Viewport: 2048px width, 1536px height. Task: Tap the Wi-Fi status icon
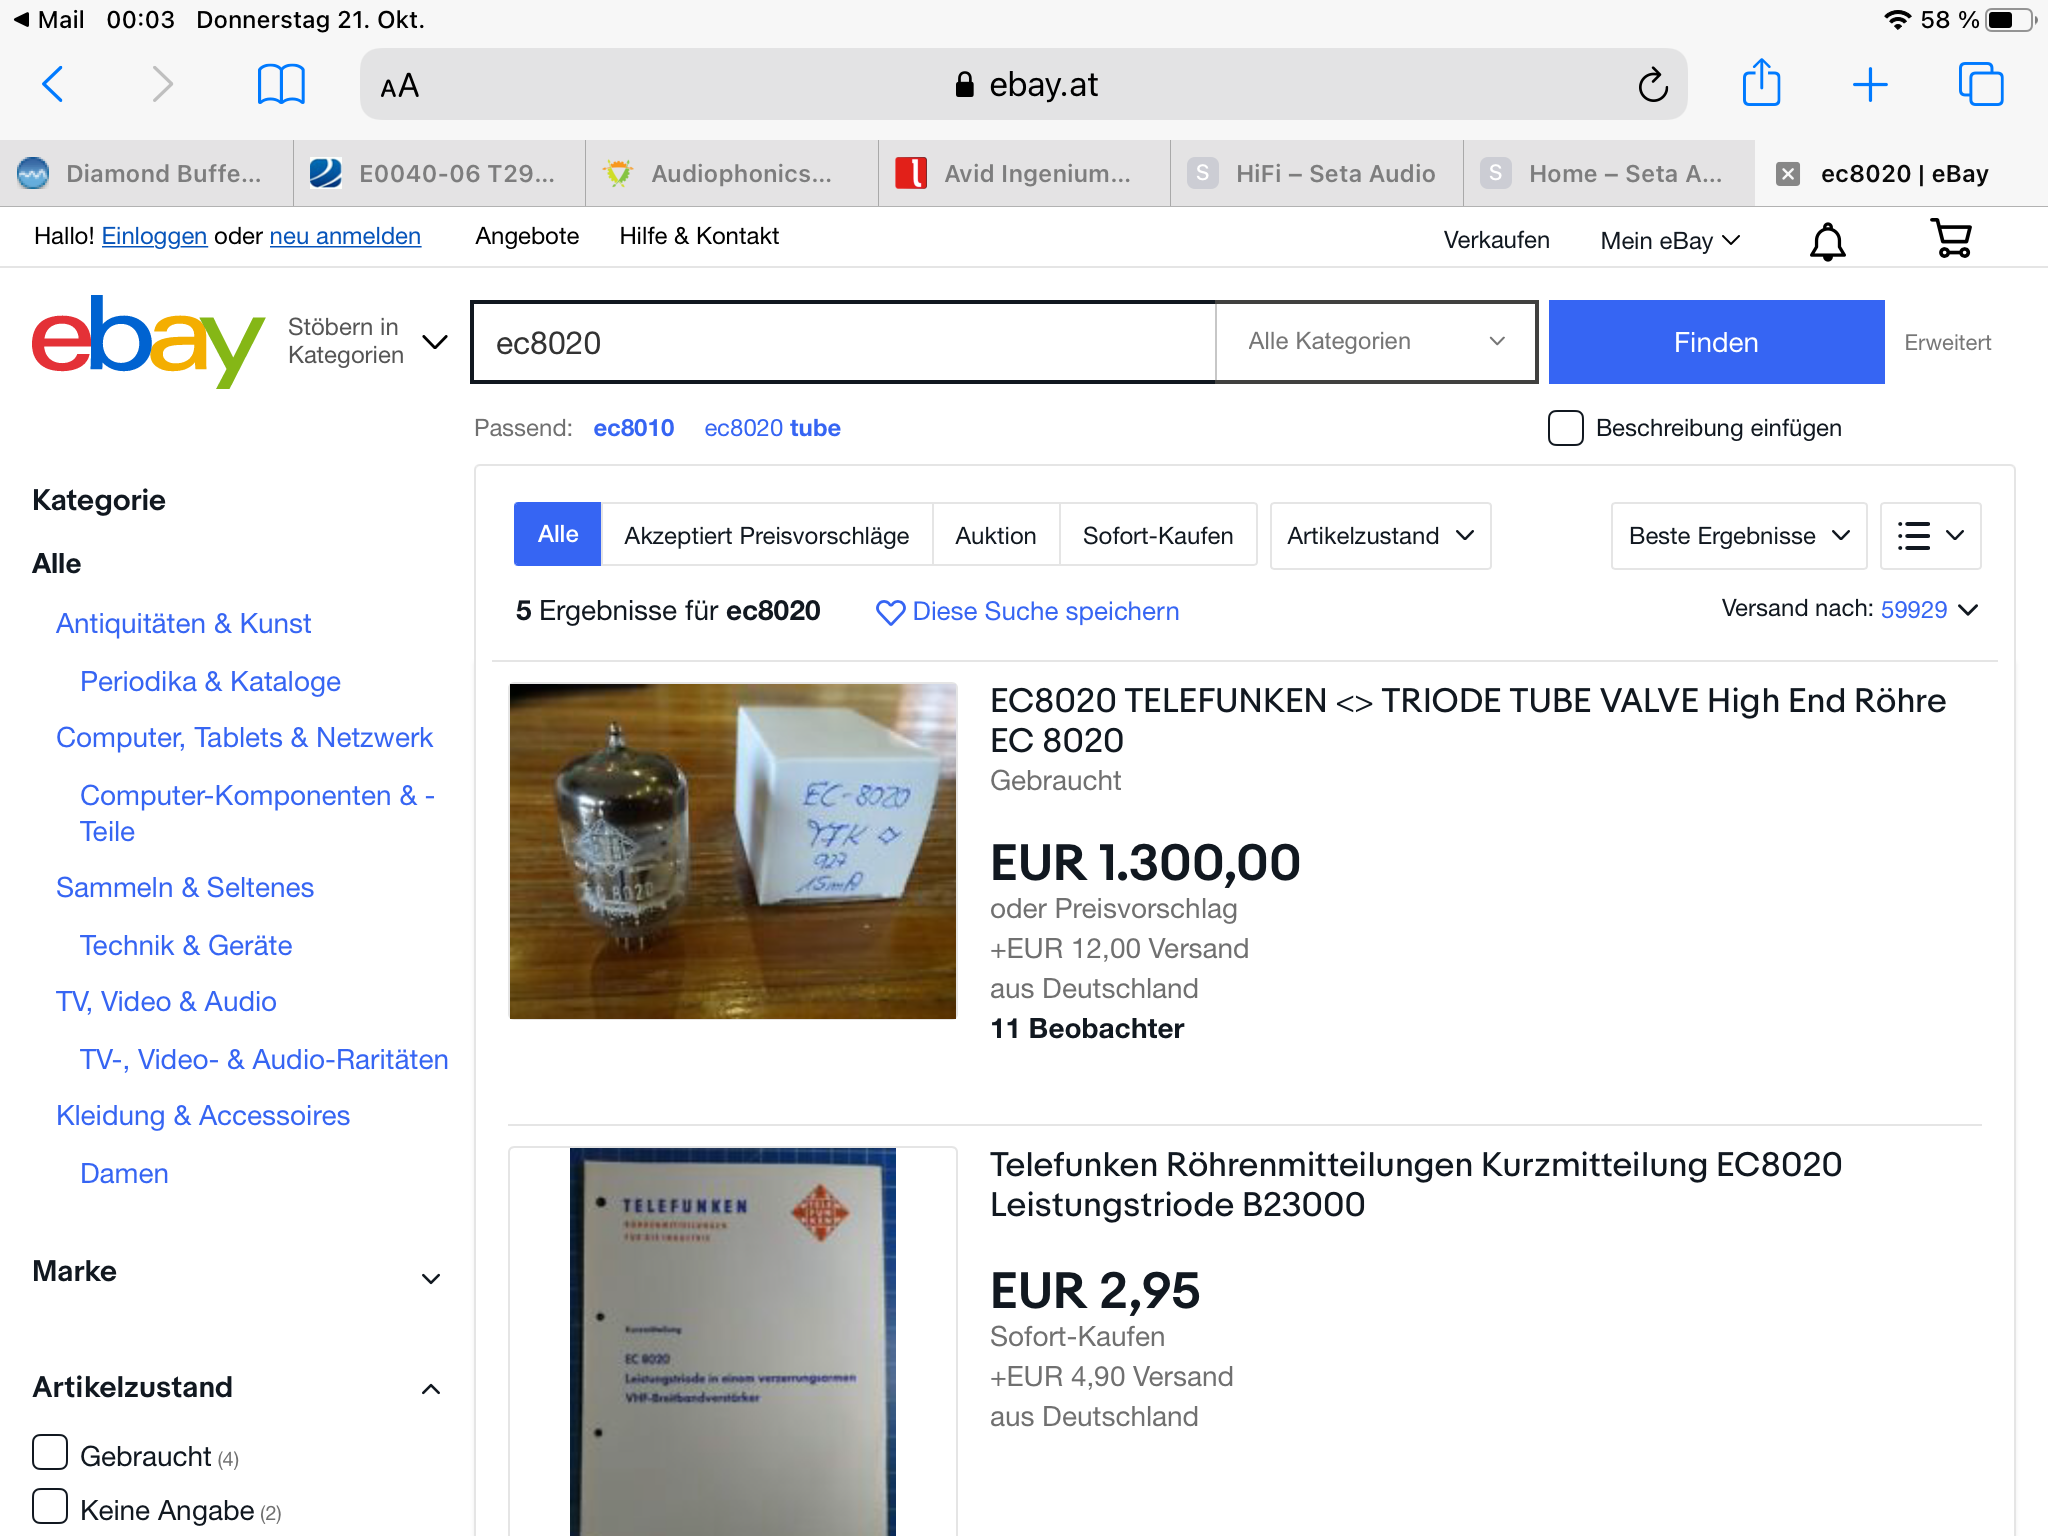[1897, 20]
